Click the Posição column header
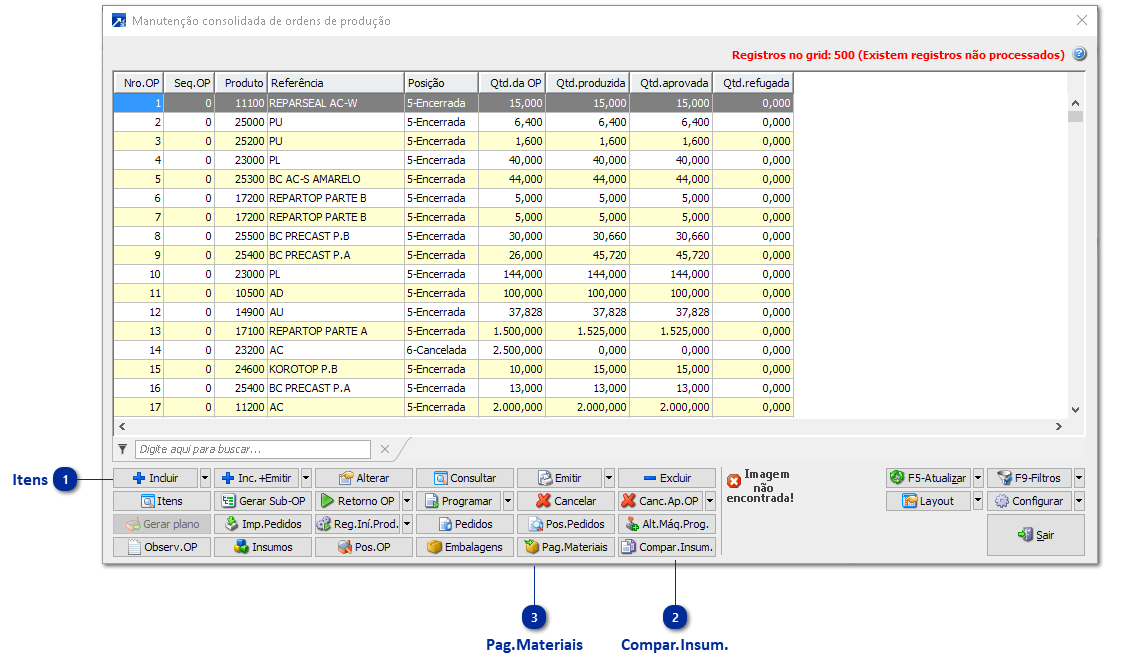The height and width of the screenshot is (671, 1121). (440, 83)
